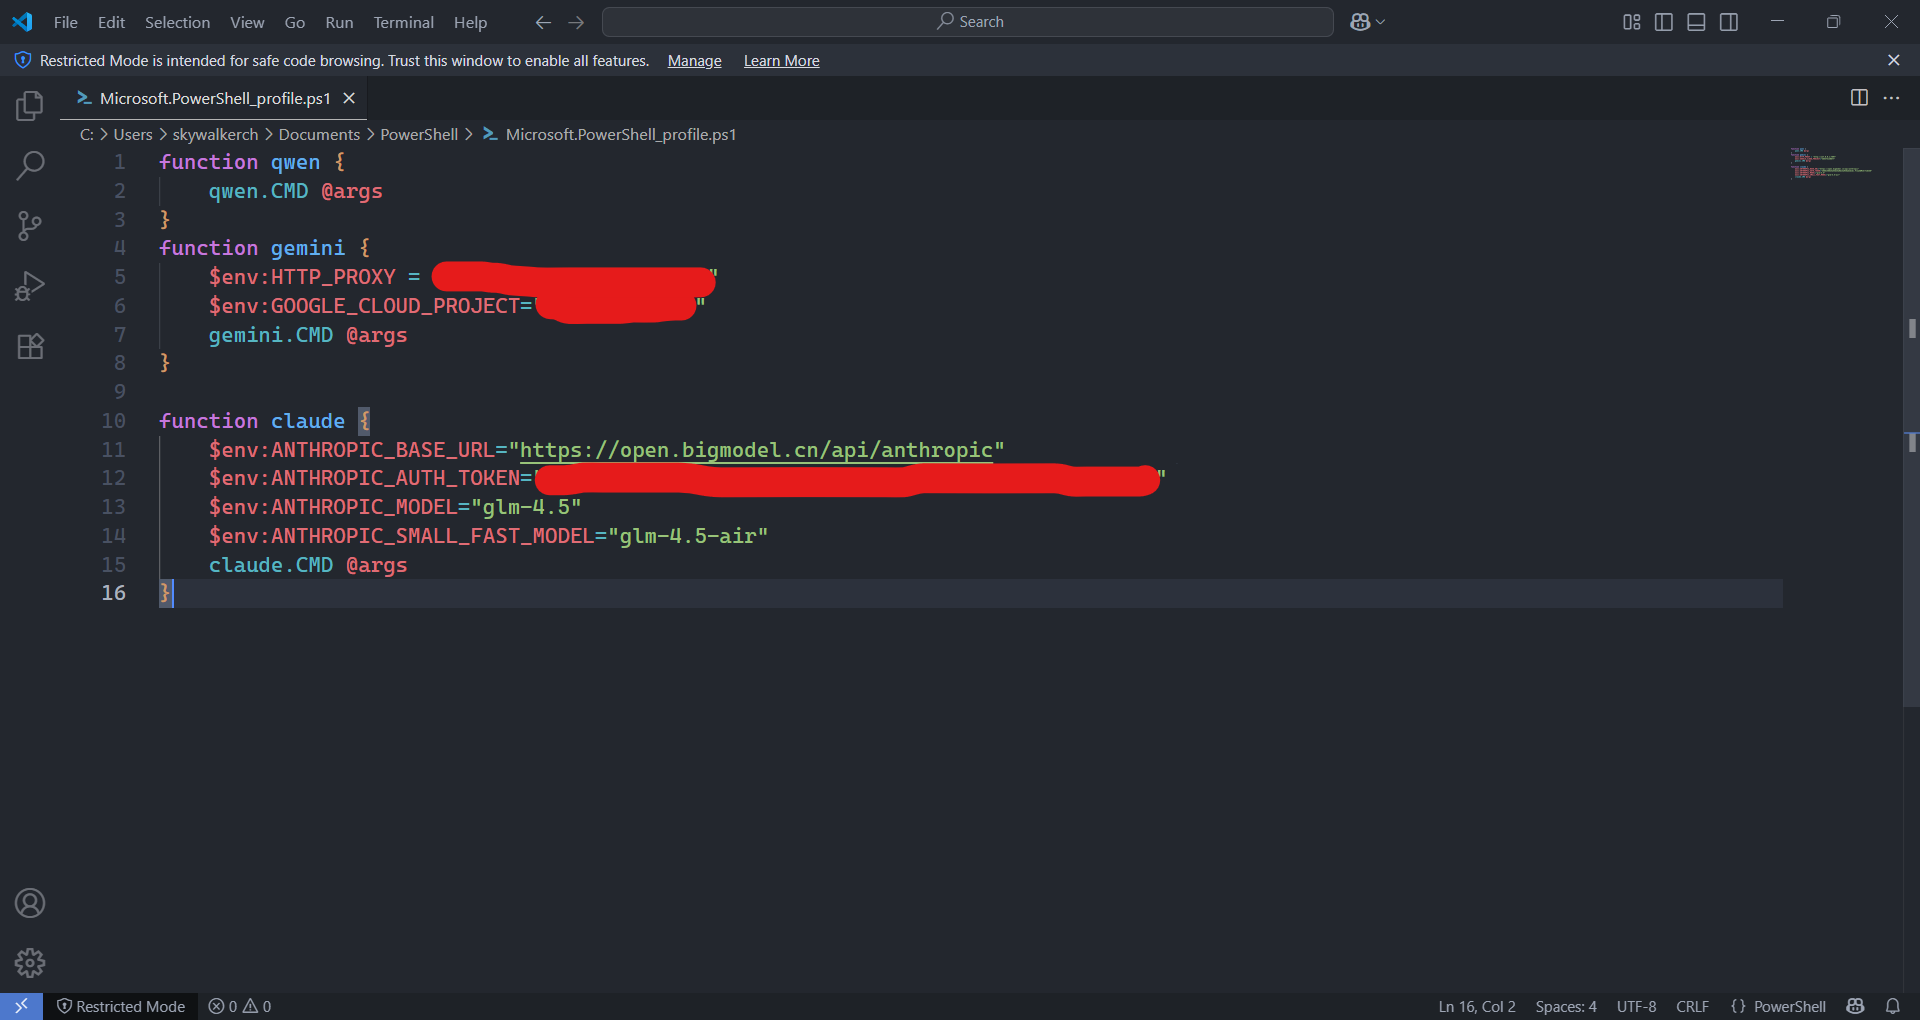Image resolution: width=1920 pixels, height=1020 pixels.
Task: Open the Manage gear menu
Action: [x=30, y=963]
